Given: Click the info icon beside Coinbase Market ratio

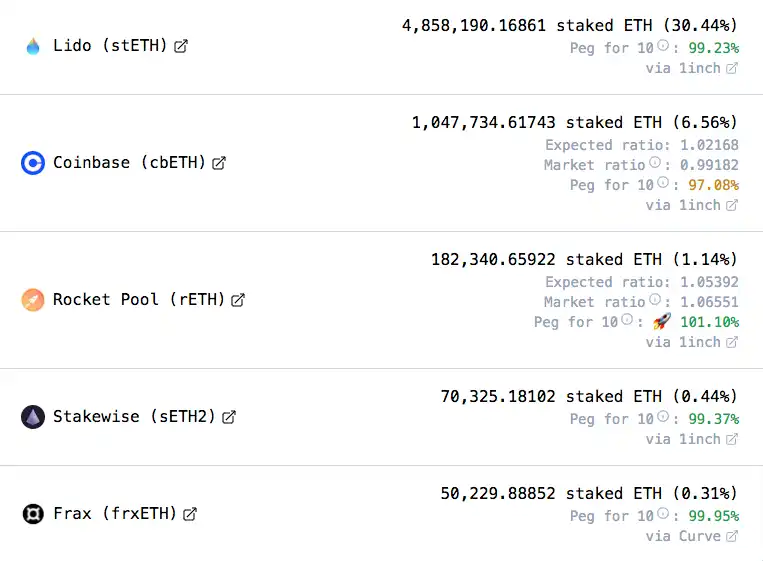Looking at the screenshot, I should coord(655,162).
